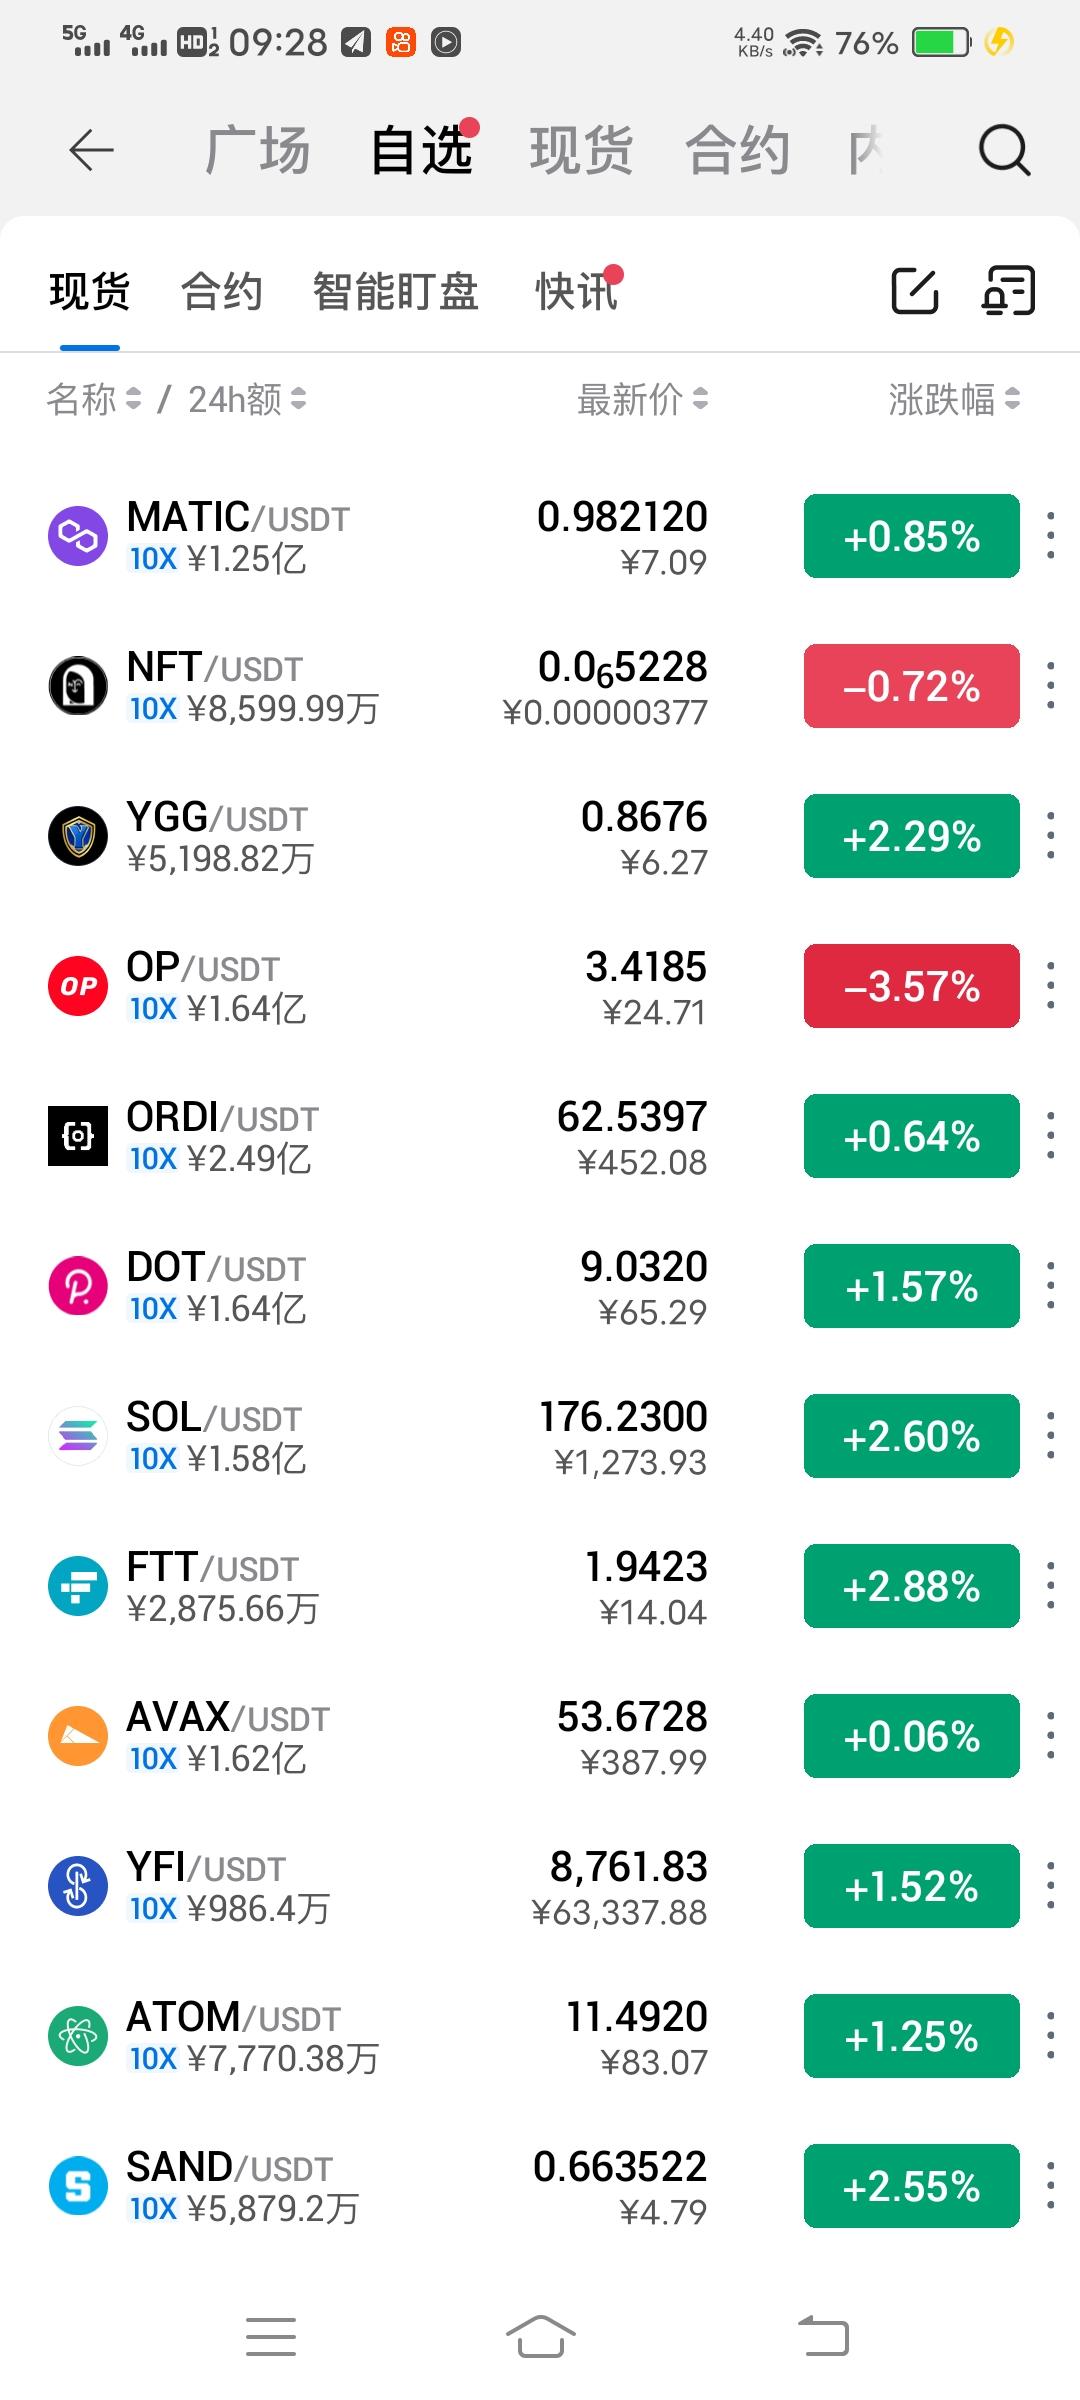Open more options for MATIC/USDT

pos(1050,536)
